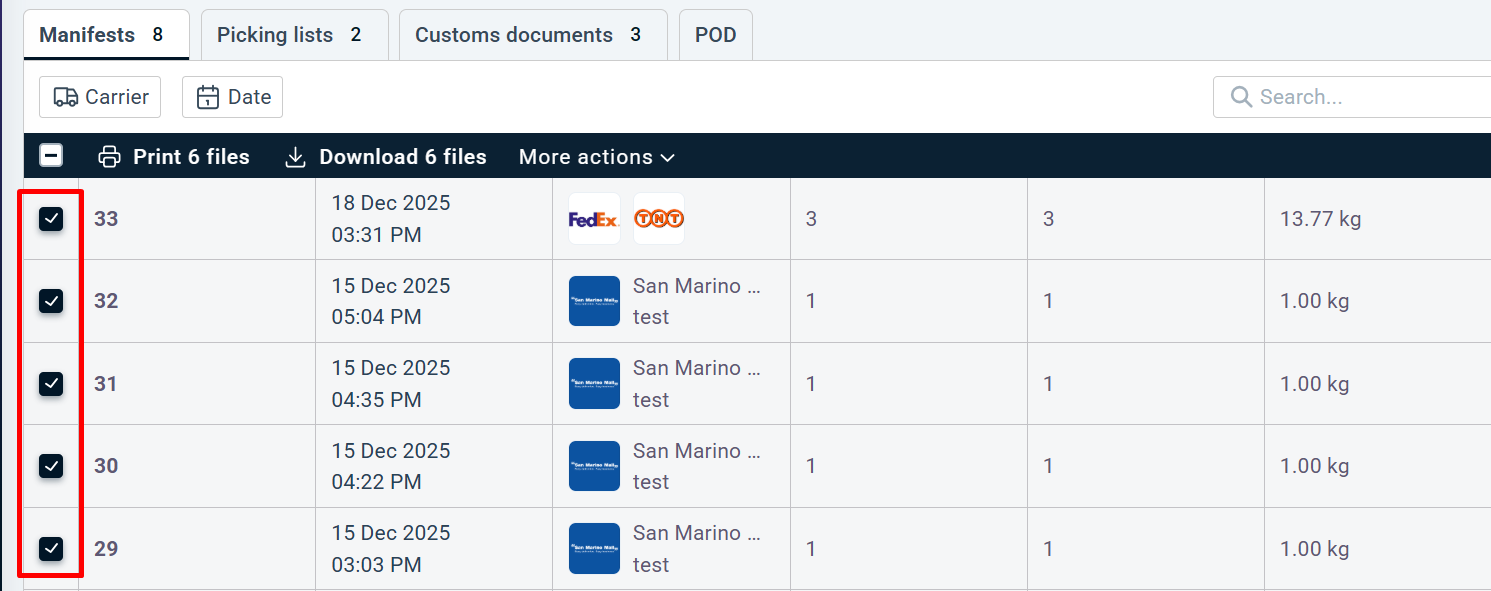The height and width of the screenshot is (591, 1491).
Task: Click the TNT carrier logo in manifest 33
Action: click(x=659, y=219)
